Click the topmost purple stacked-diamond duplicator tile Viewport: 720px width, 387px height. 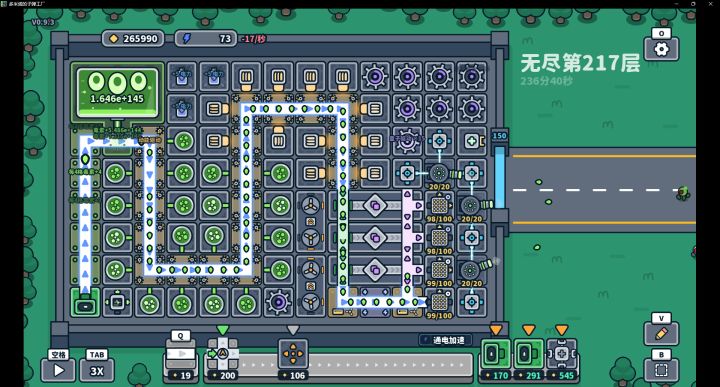(375, 206)
